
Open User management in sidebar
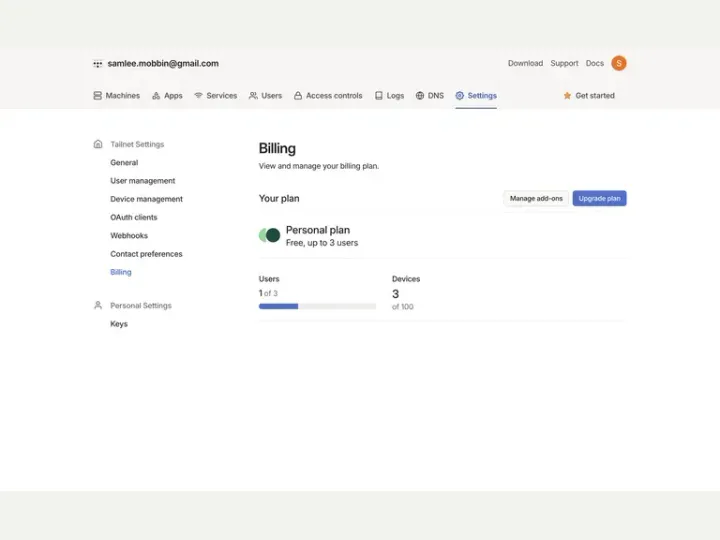point(143,181)
